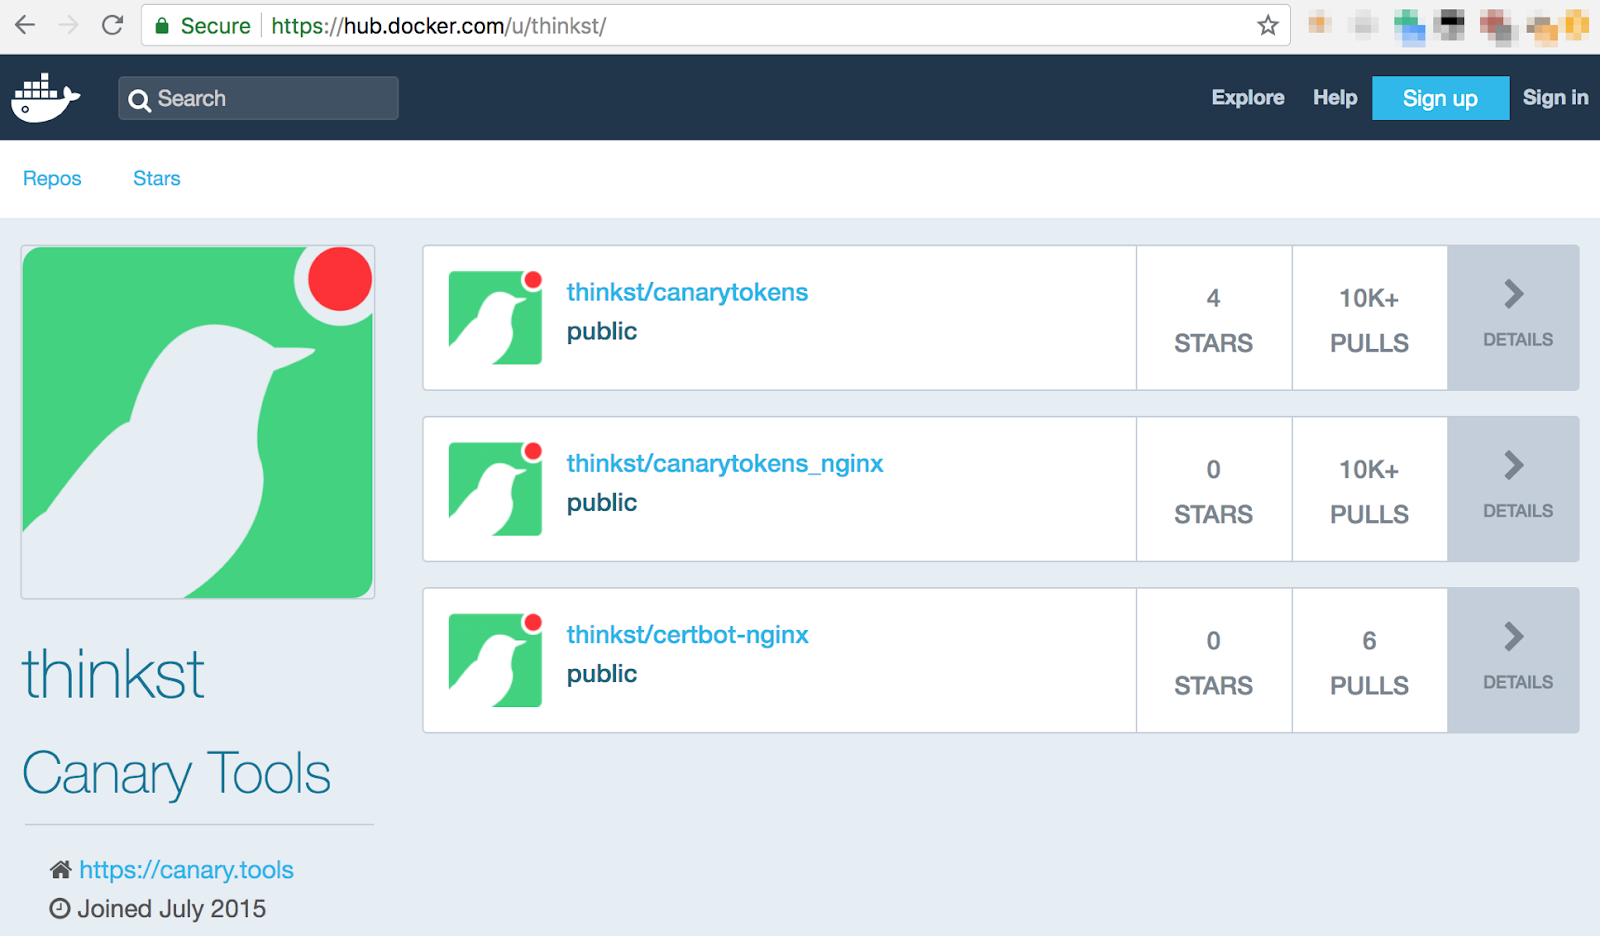1600x936 pixels.
Task: Click the 6 PULLS count for thinkst/certbot-nginx
Action: click(x=1369, y=661)
